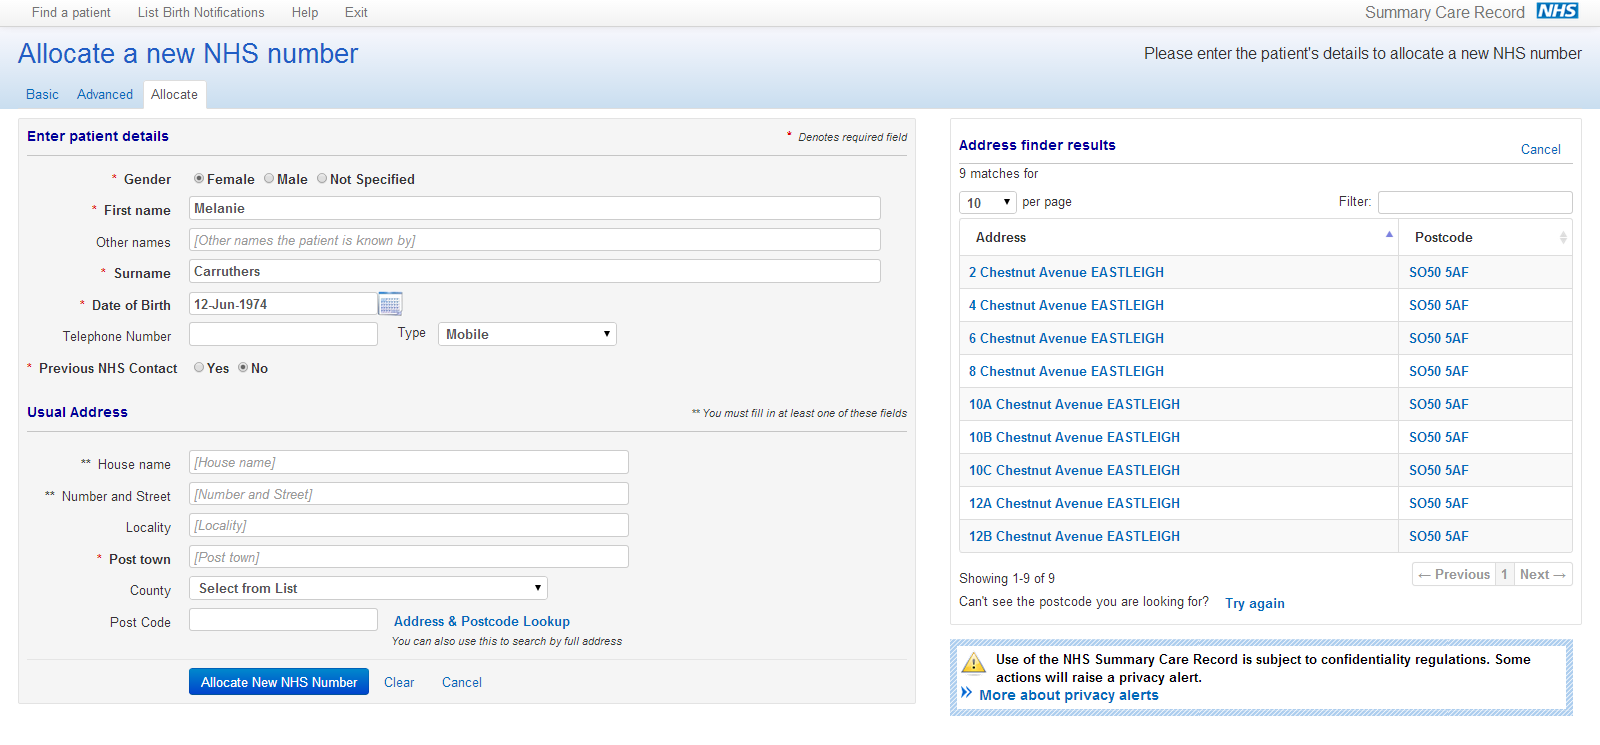Viewport: 1600px width, 745px height.
Task: Cancel the address finder results
Action: tap(1540, 149)
